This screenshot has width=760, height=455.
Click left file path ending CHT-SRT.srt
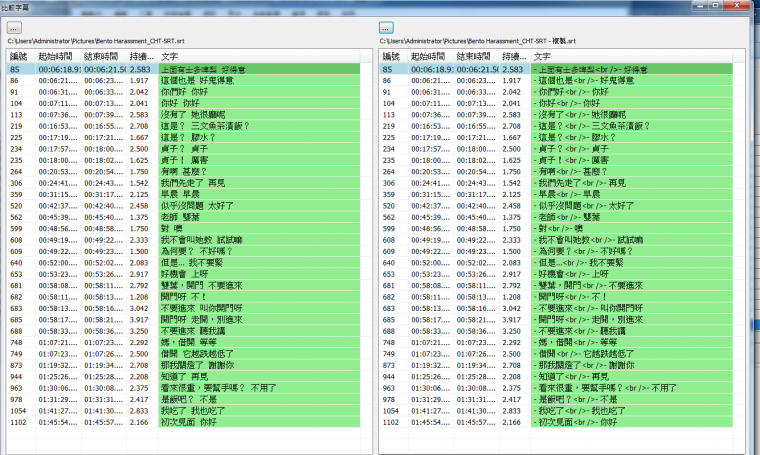click(x=96, y=41)
